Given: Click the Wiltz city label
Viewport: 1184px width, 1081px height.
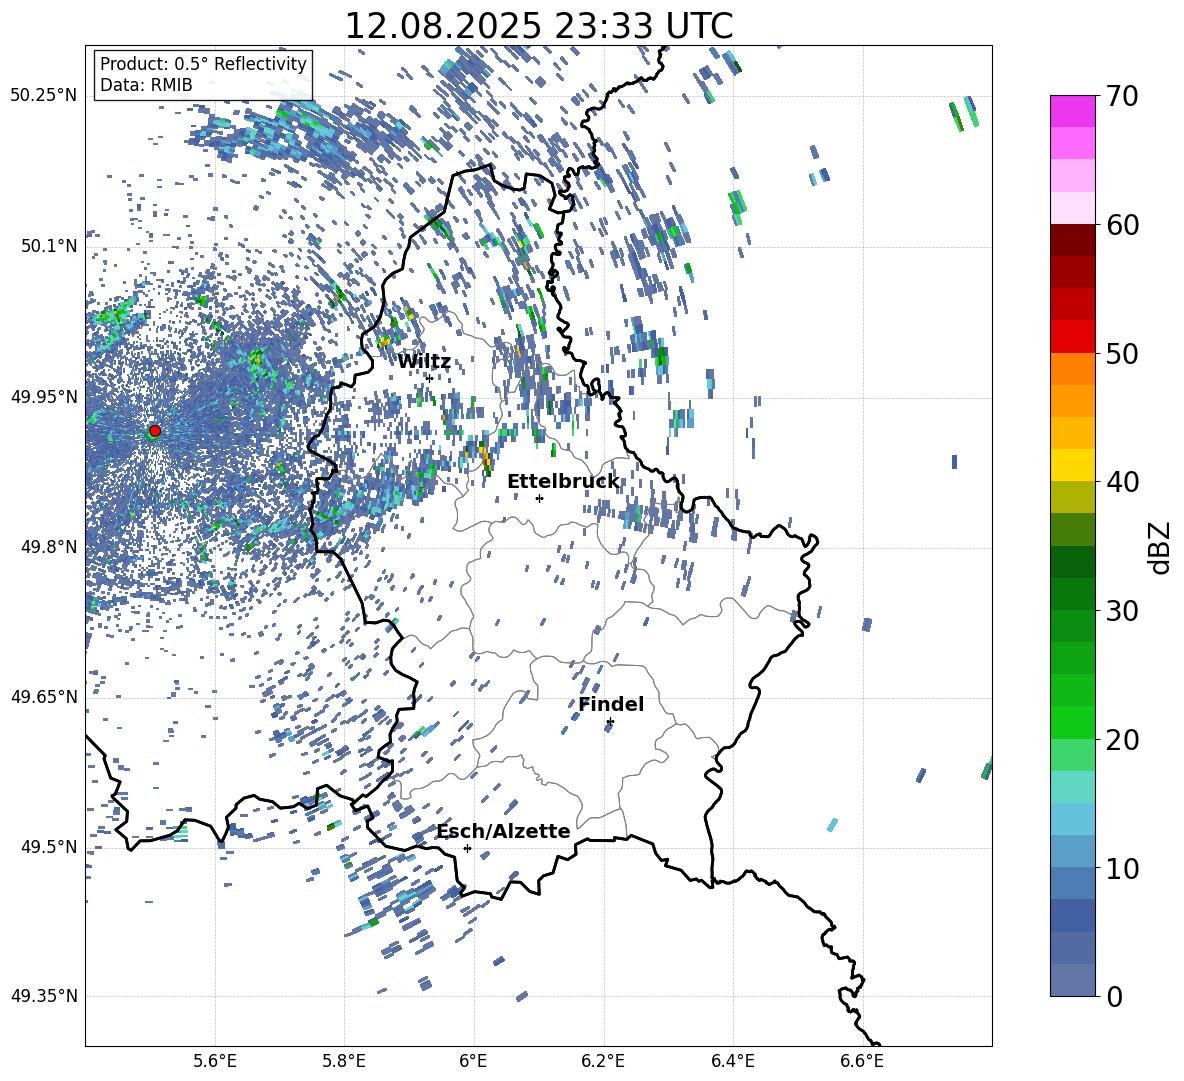Looking at the screenshot, I should [424, 362].
